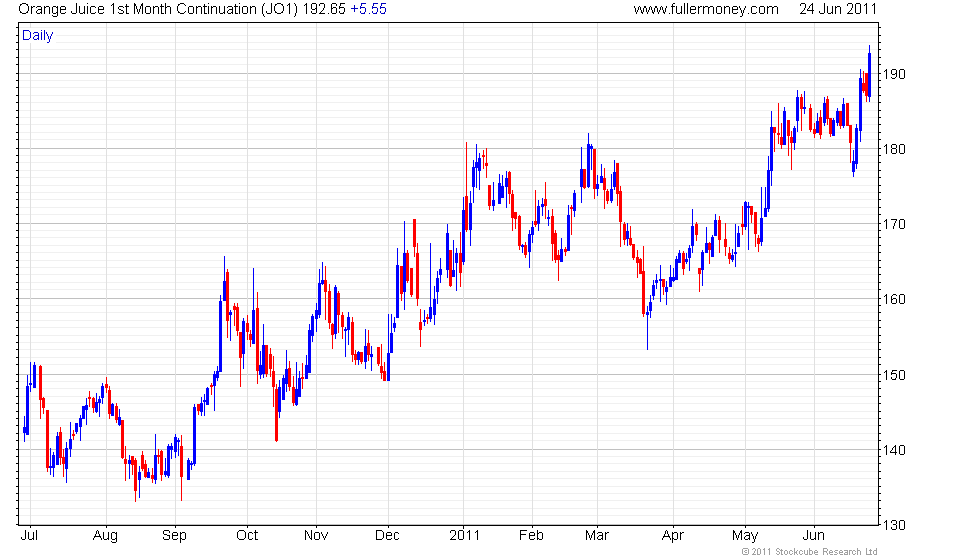Click the Mar month axis label
This screenshot has width=960, height=560.
pyautogui.click(x=597, y=536)
